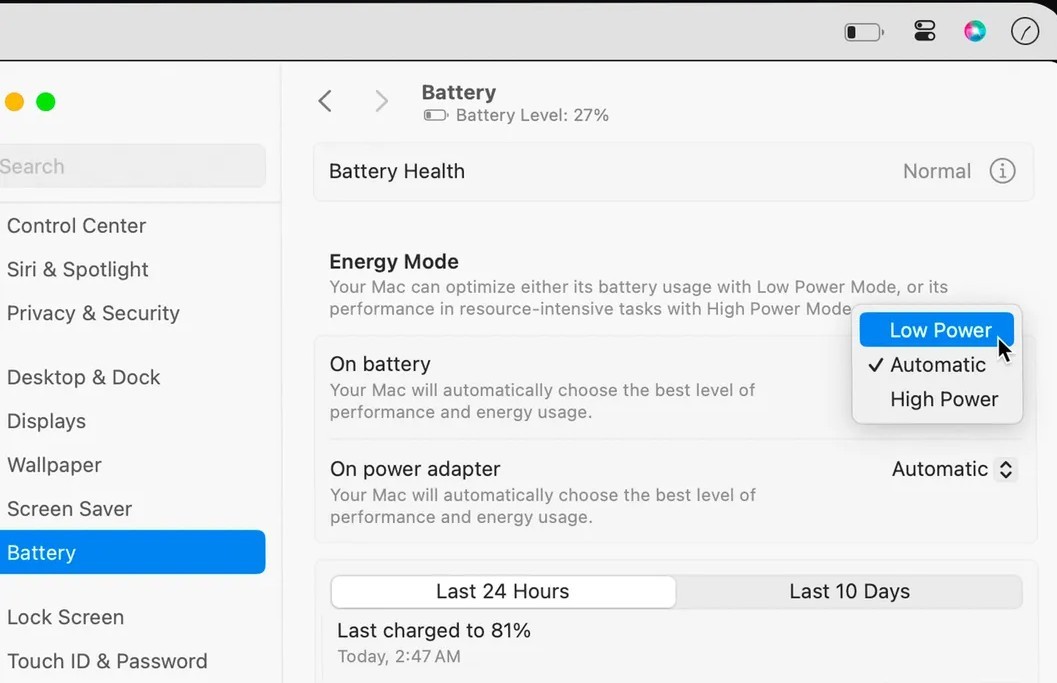Click the grayed forward navigation arrow
This screenshot has height=683, width=1057.
tap(381, 101)
